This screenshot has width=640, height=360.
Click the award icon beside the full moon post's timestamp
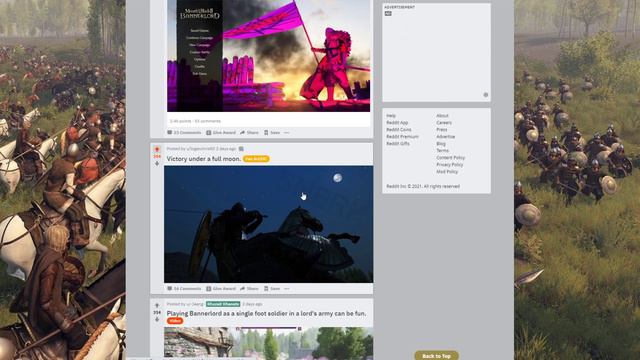click(x=241, y=149)
